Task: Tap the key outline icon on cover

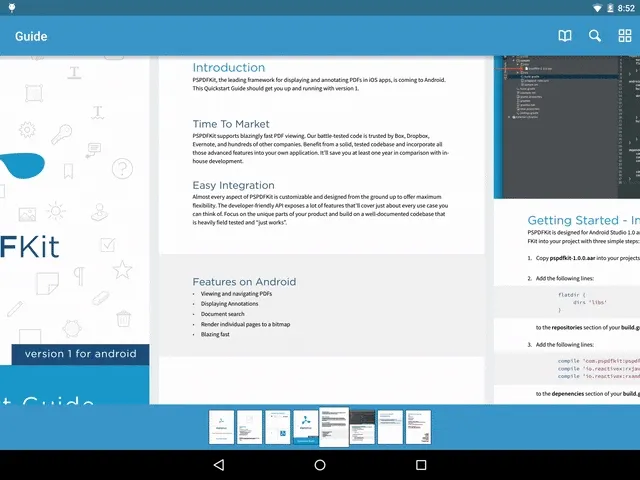Action: [x=61, y=134]
